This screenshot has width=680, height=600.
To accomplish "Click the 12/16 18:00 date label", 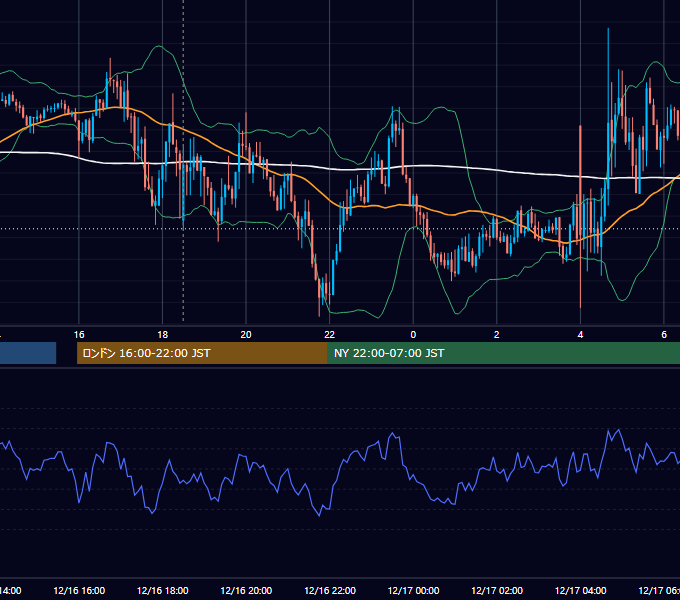I will coord(163,590).
